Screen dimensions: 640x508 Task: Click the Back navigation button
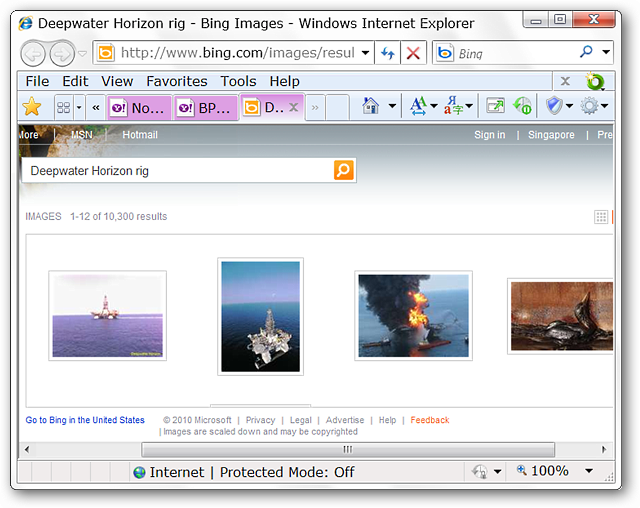tap(33, 53)
